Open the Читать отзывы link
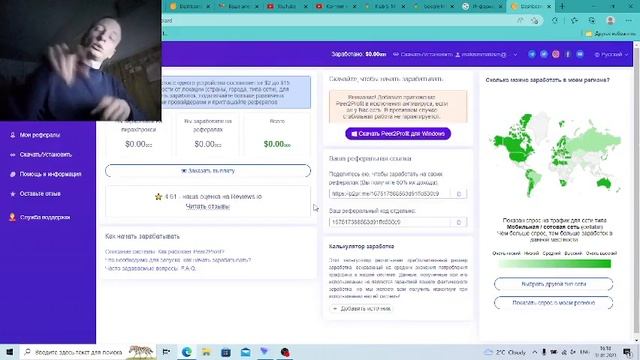The width and height of the screenshot is (640, 360). pyautogui.click(x=207, y=207)
